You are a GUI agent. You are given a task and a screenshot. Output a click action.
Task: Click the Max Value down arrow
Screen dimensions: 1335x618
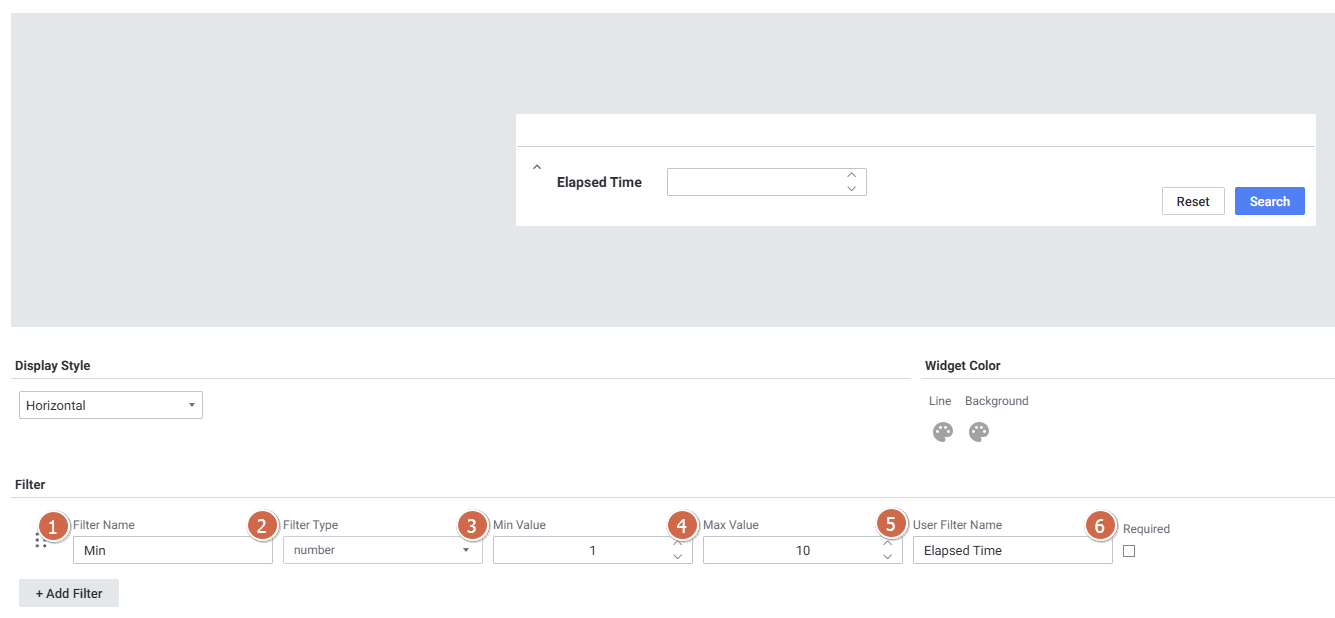point(887,557)
